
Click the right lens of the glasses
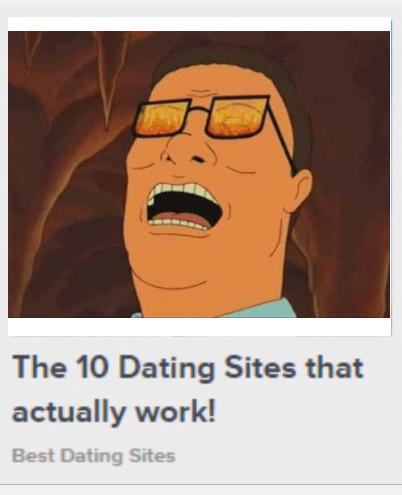tap(238, 117)
